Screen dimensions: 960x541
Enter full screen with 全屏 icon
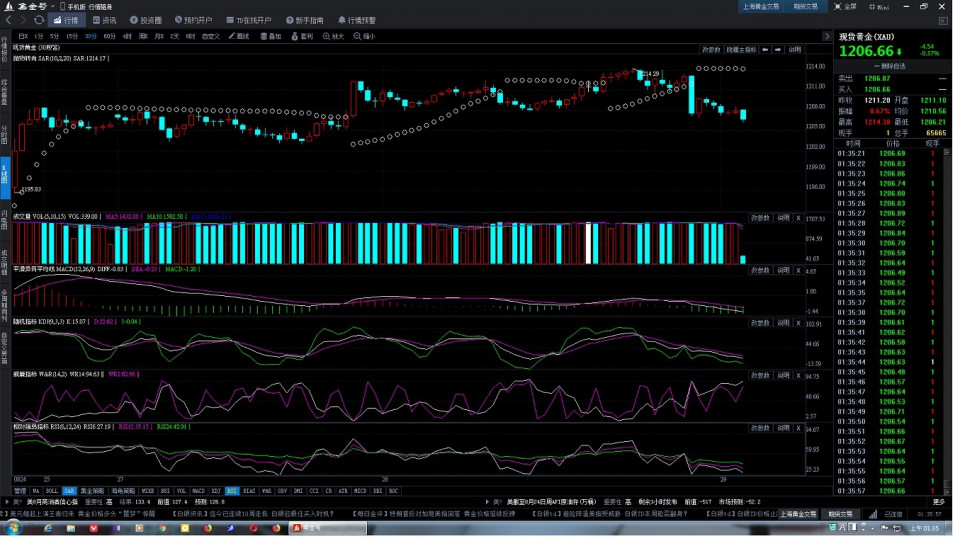coord(845,6)
